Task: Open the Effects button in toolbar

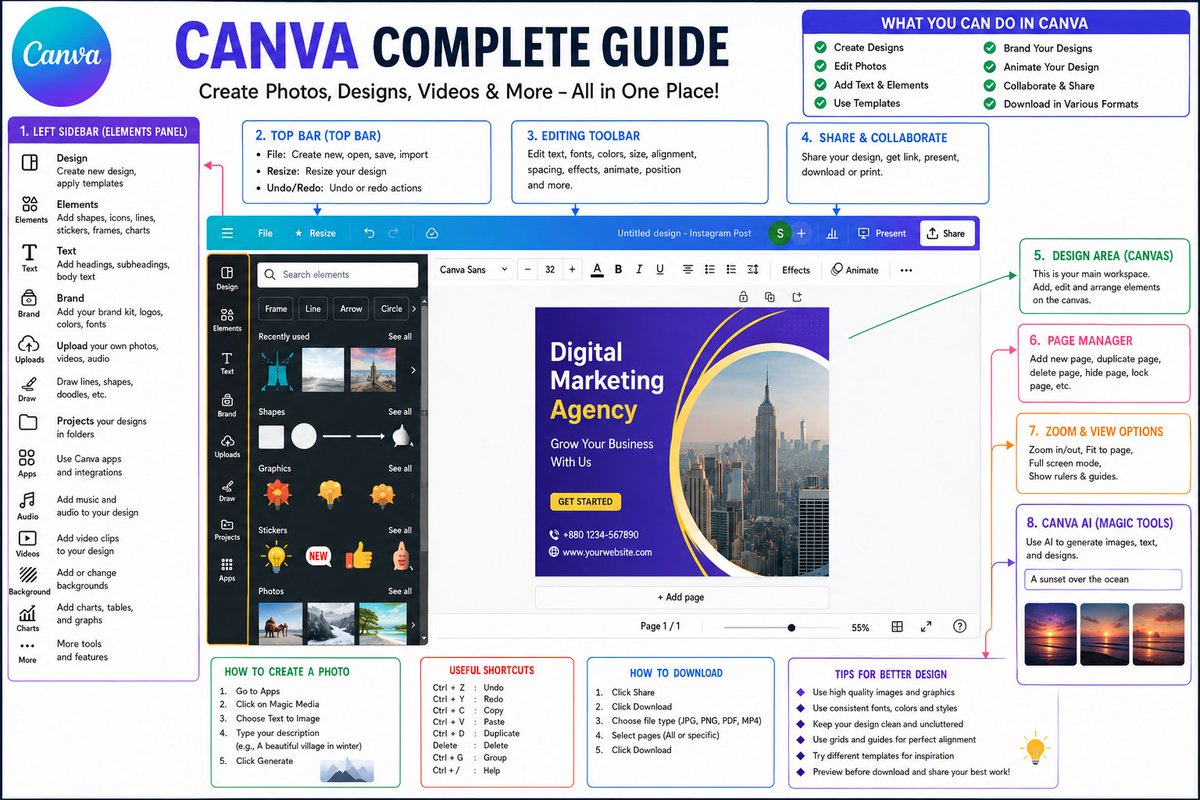Action: [796, 270]
